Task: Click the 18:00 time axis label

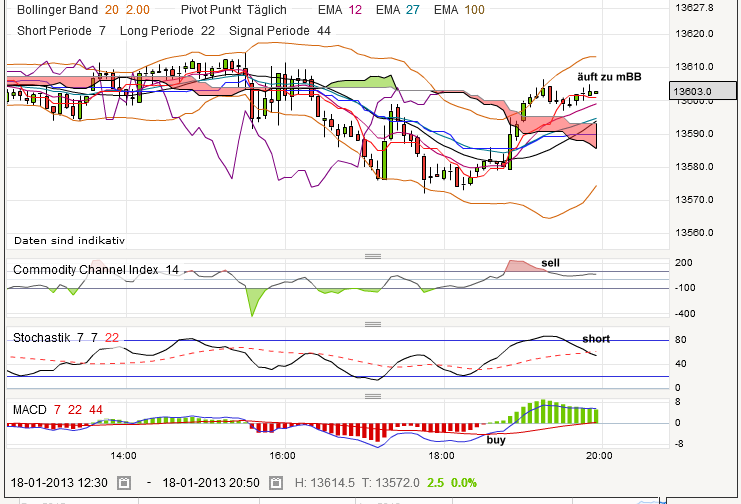Action: click(x=441, y=456)
